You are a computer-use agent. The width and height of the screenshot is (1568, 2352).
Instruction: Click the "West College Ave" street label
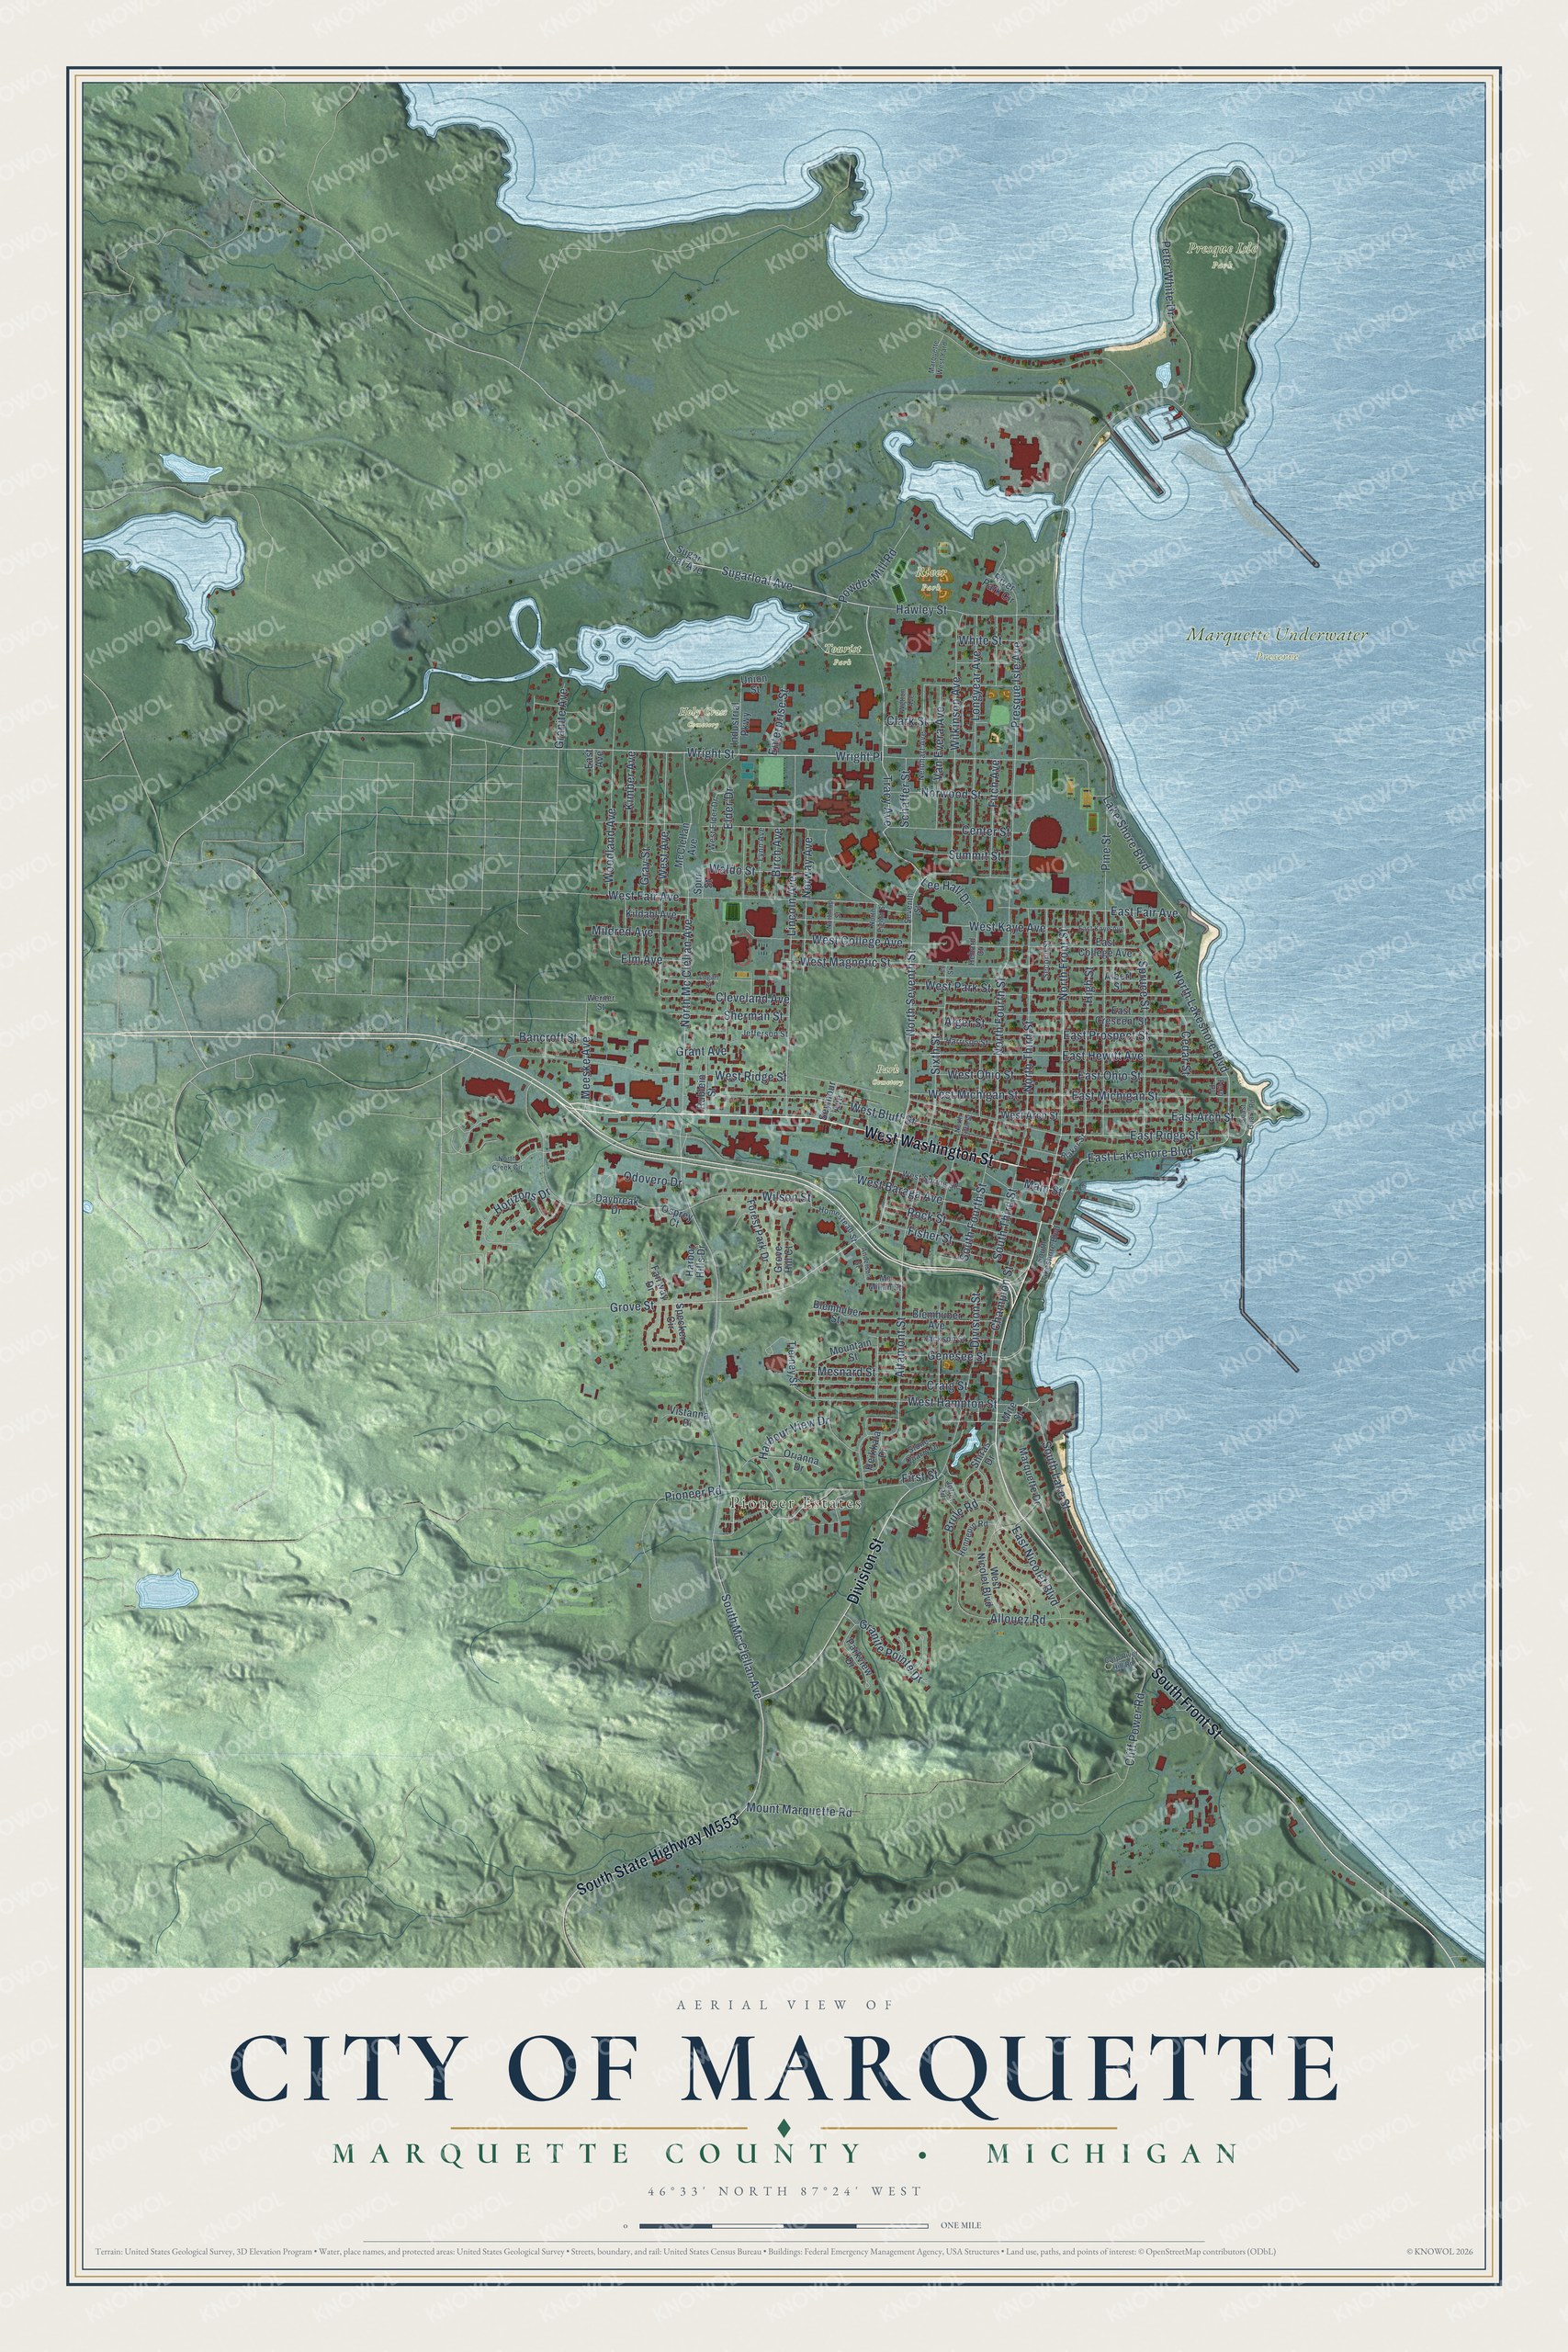tap(857, 941)
